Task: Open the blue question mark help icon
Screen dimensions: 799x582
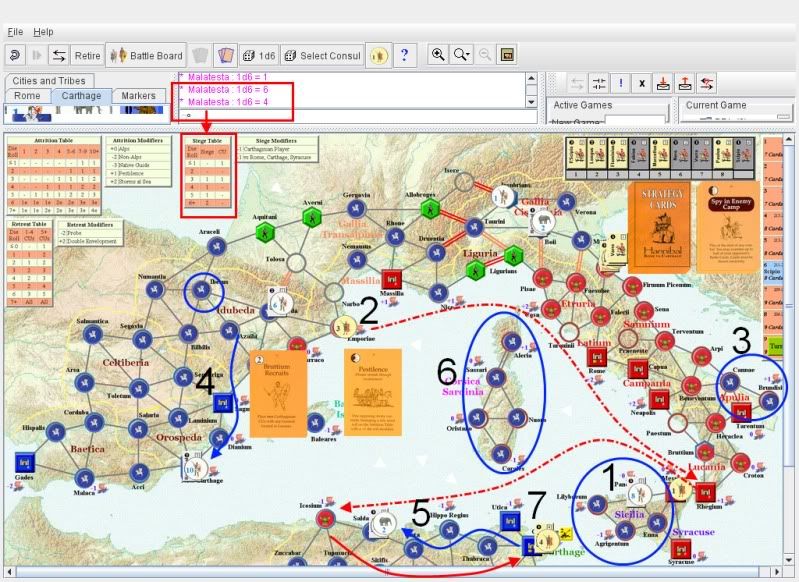Action: pyautogui.click(x=405, y=55)
